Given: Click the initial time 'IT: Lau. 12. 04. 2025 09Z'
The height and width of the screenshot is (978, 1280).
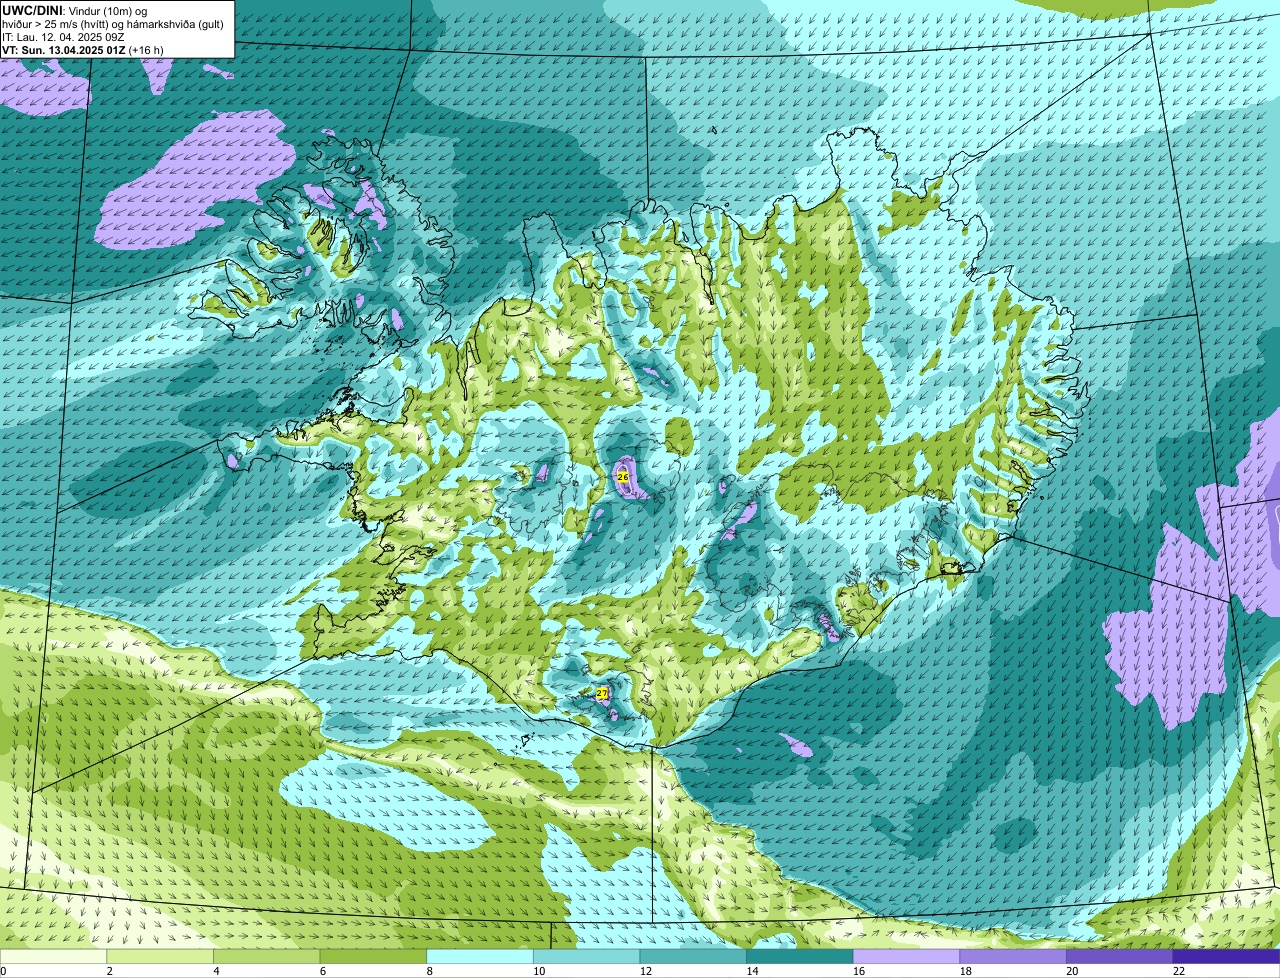Looking at the screenshot, I should pyautogui.click(x=63, y=37).
